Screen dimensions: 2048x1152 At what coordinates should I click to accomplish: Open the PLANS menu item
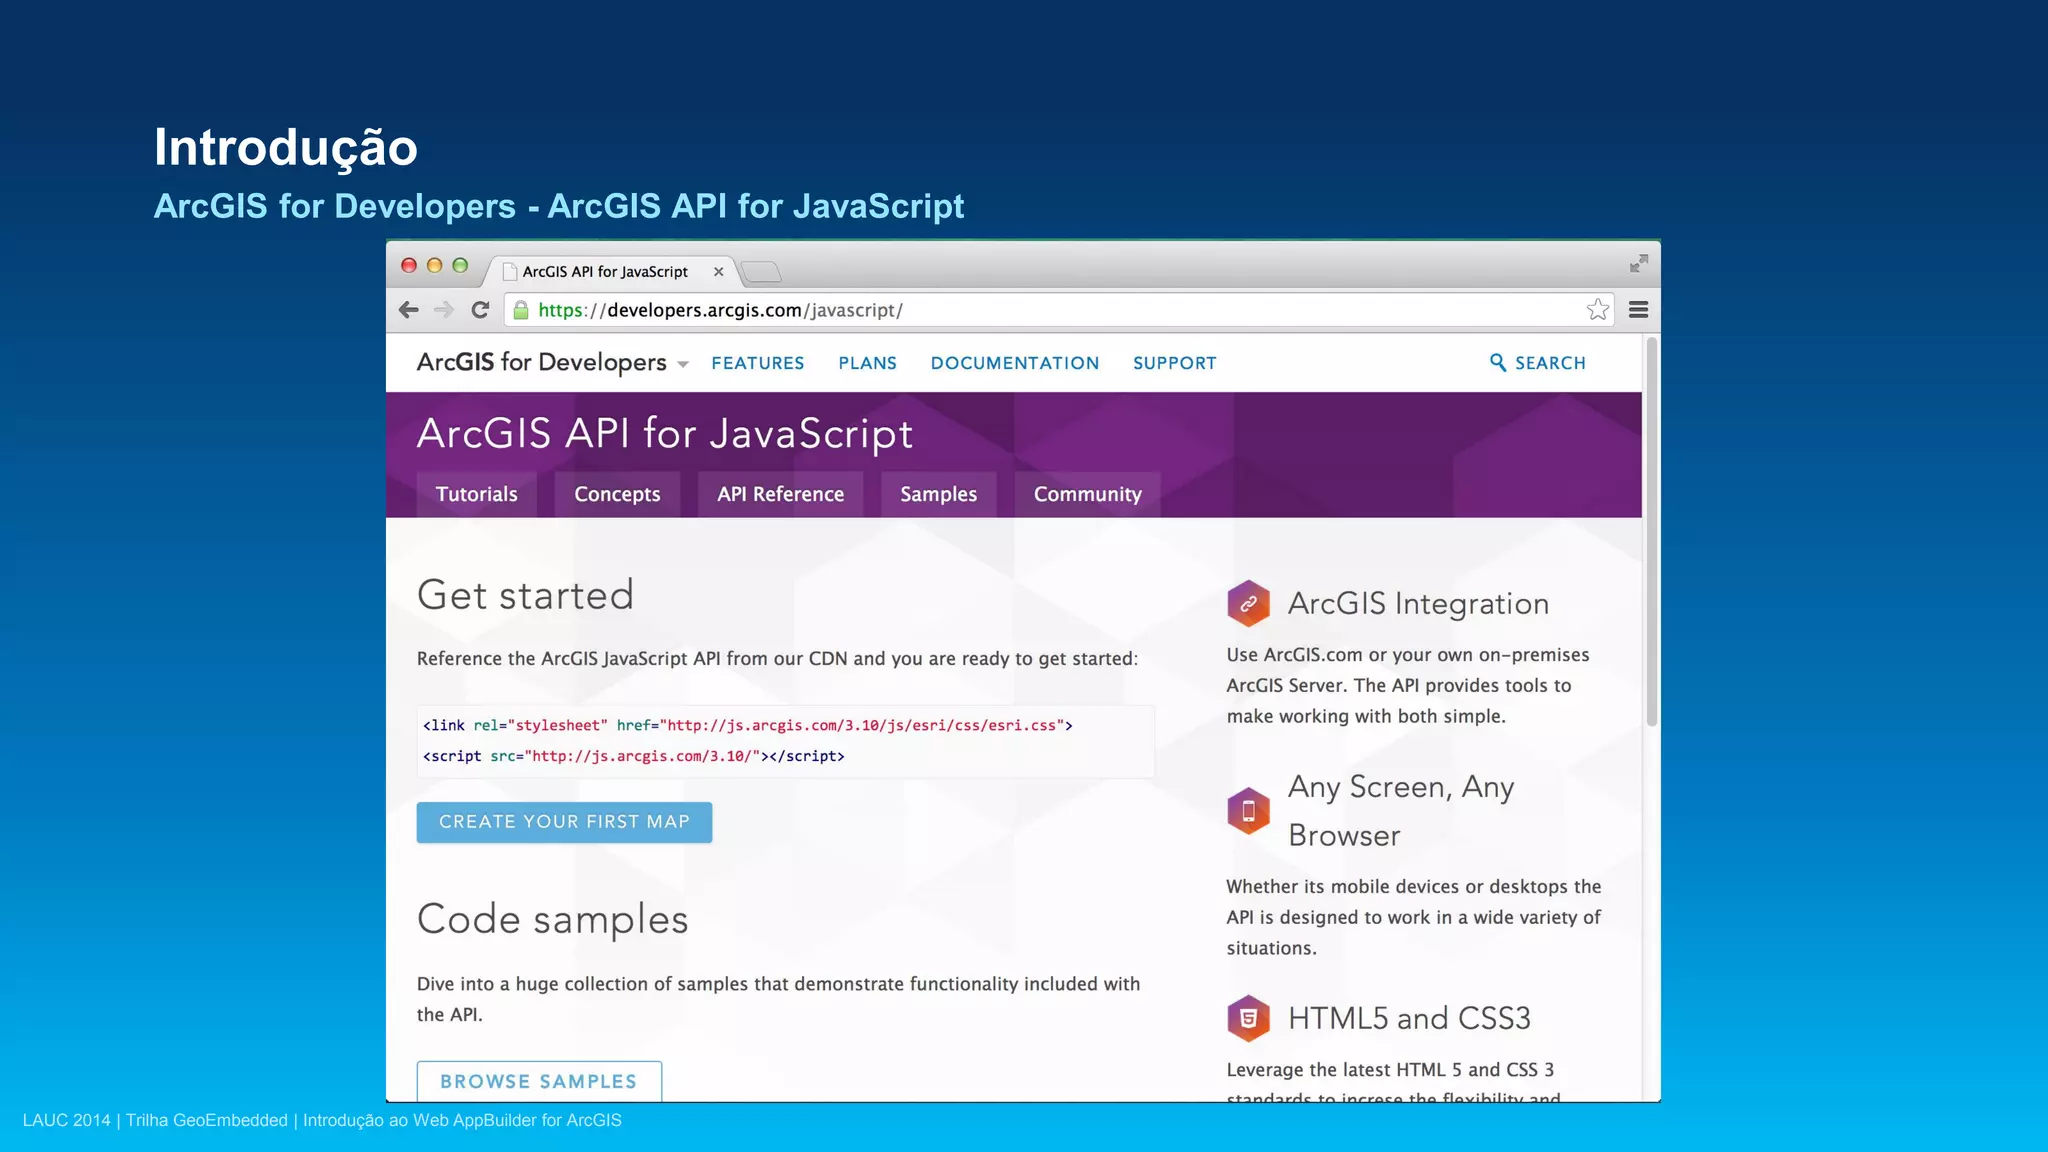pos(867,363)
